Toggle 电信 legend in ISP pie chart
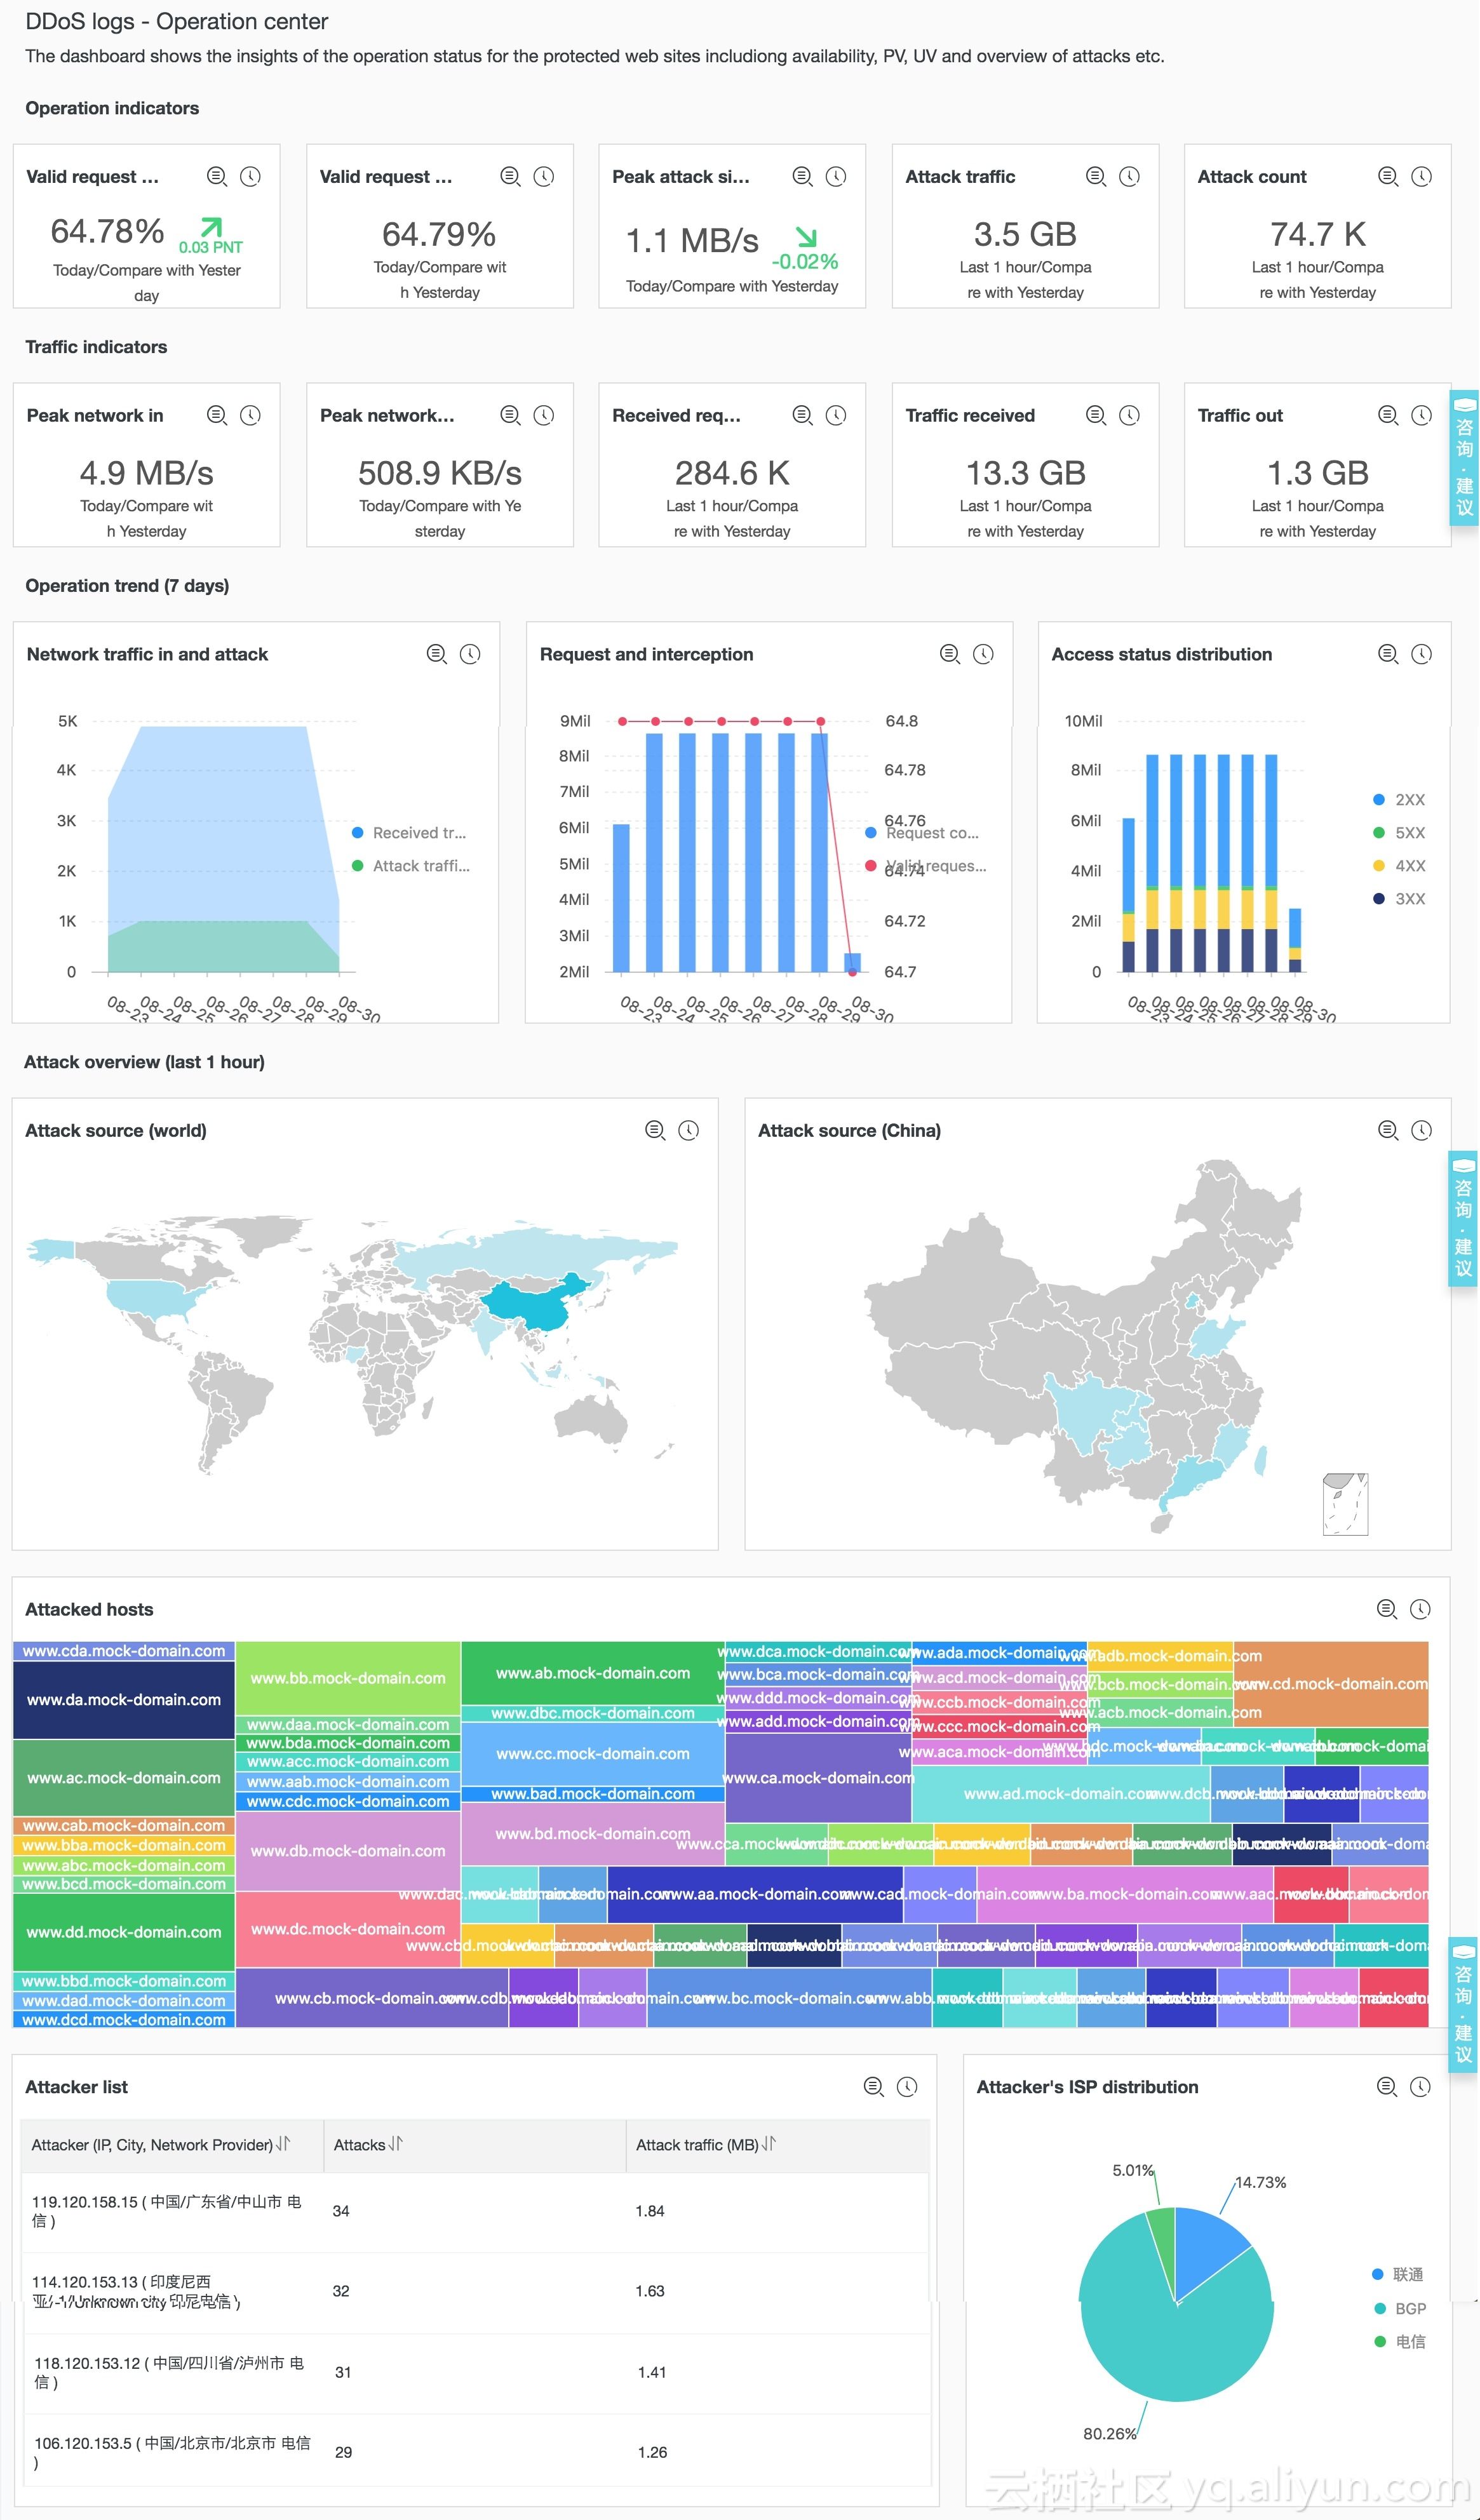Image resolution: width=1480 pixels, height=2520 pixels. [x=1400, y=2341]
